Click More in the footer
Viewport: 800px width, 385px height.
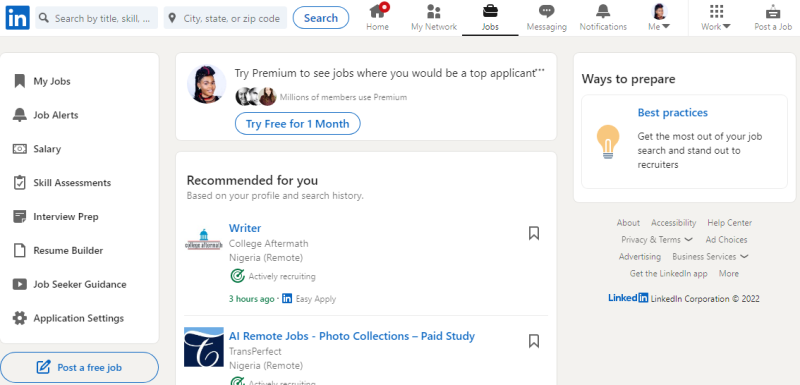729,273
